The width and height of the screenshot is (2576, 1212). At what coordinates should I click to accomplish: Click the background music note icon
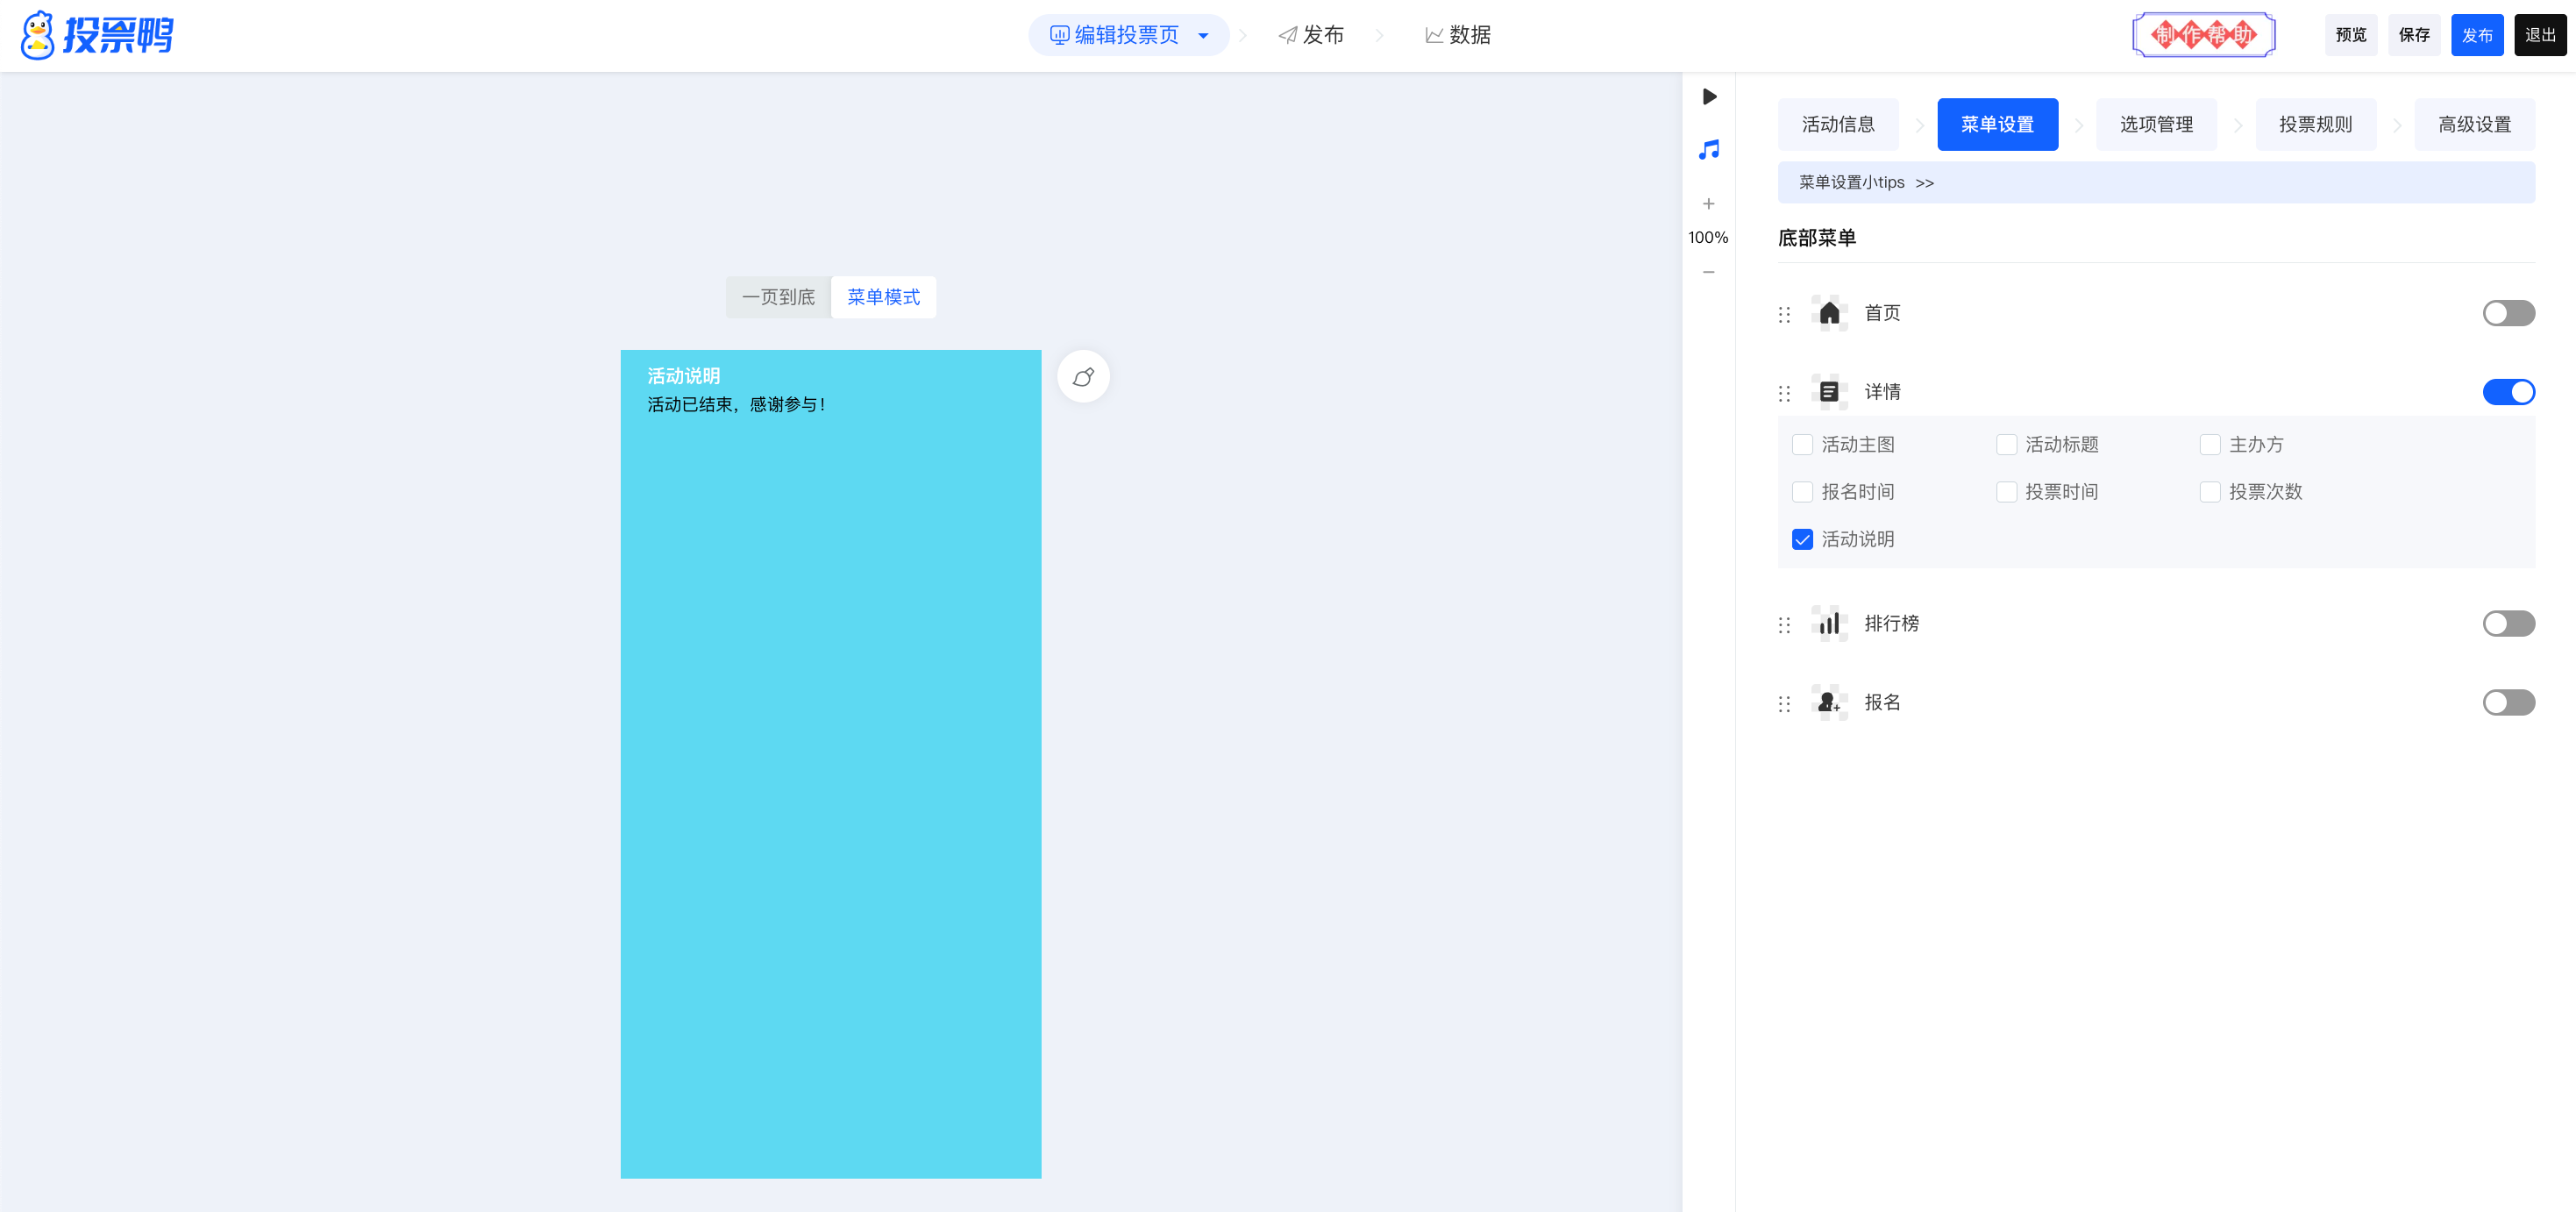click(x=1709, y=150)
